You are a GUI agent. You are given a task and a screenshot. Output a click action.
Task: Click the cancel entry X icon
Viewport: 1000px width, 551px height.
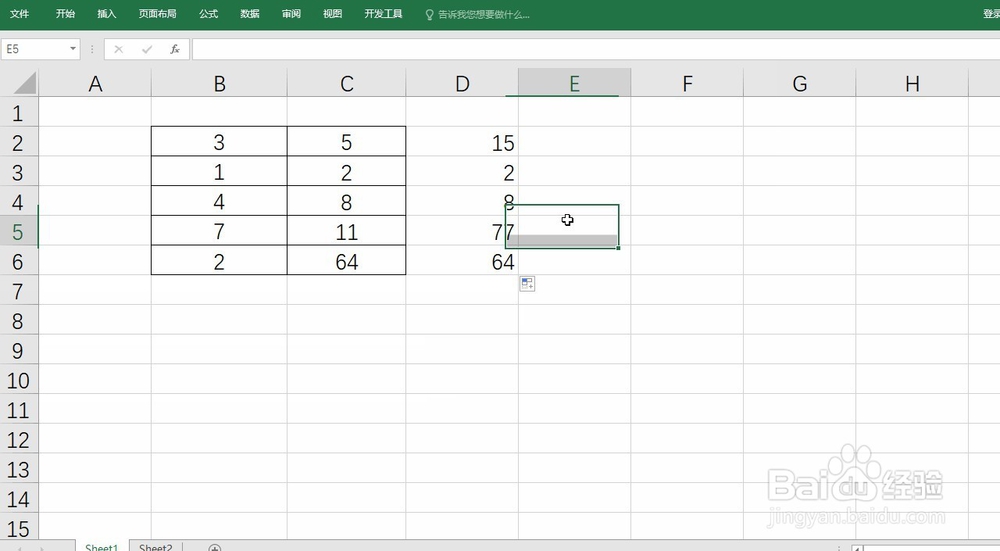[x=119, y=49]
